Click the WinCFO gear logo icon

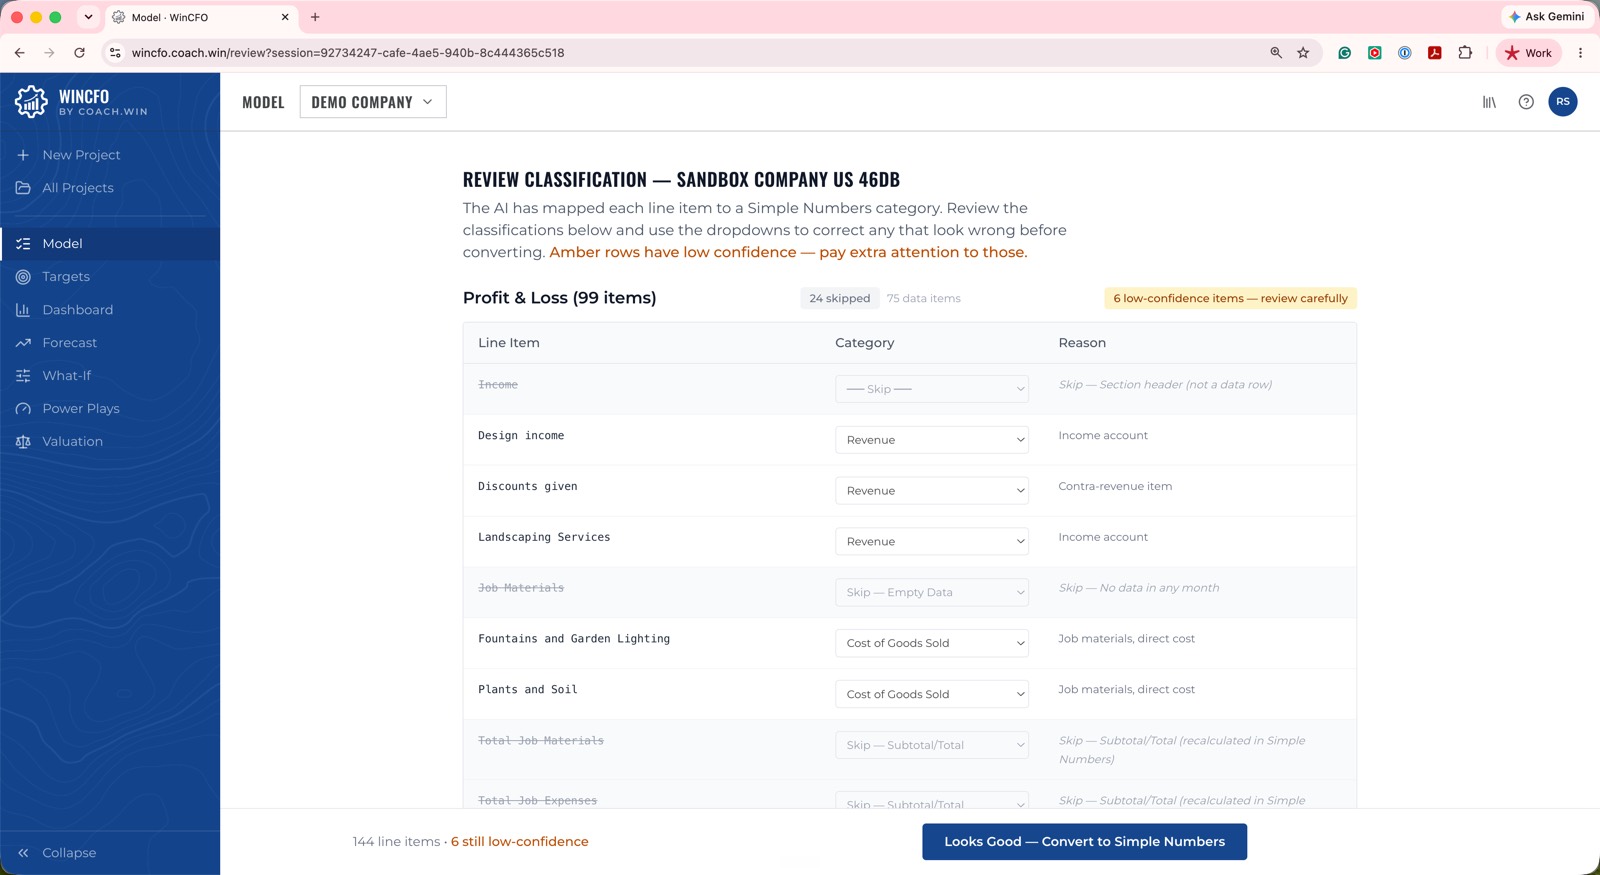click(31, 101)
